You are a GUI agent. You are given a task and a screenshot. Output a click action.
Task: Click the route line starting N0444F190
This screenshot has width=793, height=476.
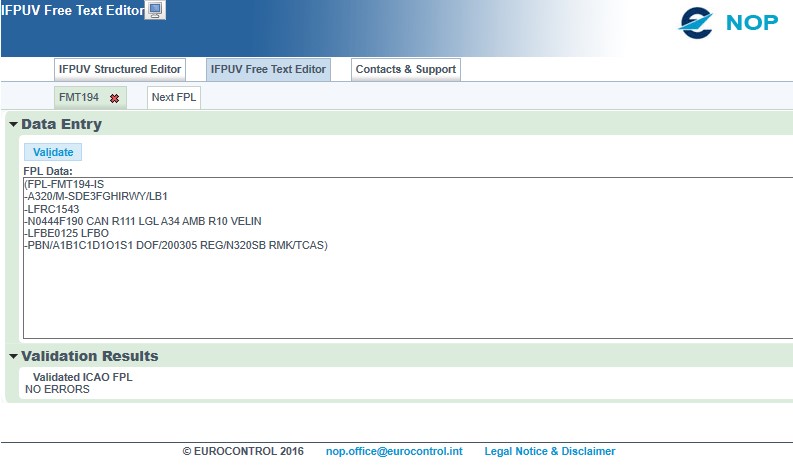pos(143,221)
